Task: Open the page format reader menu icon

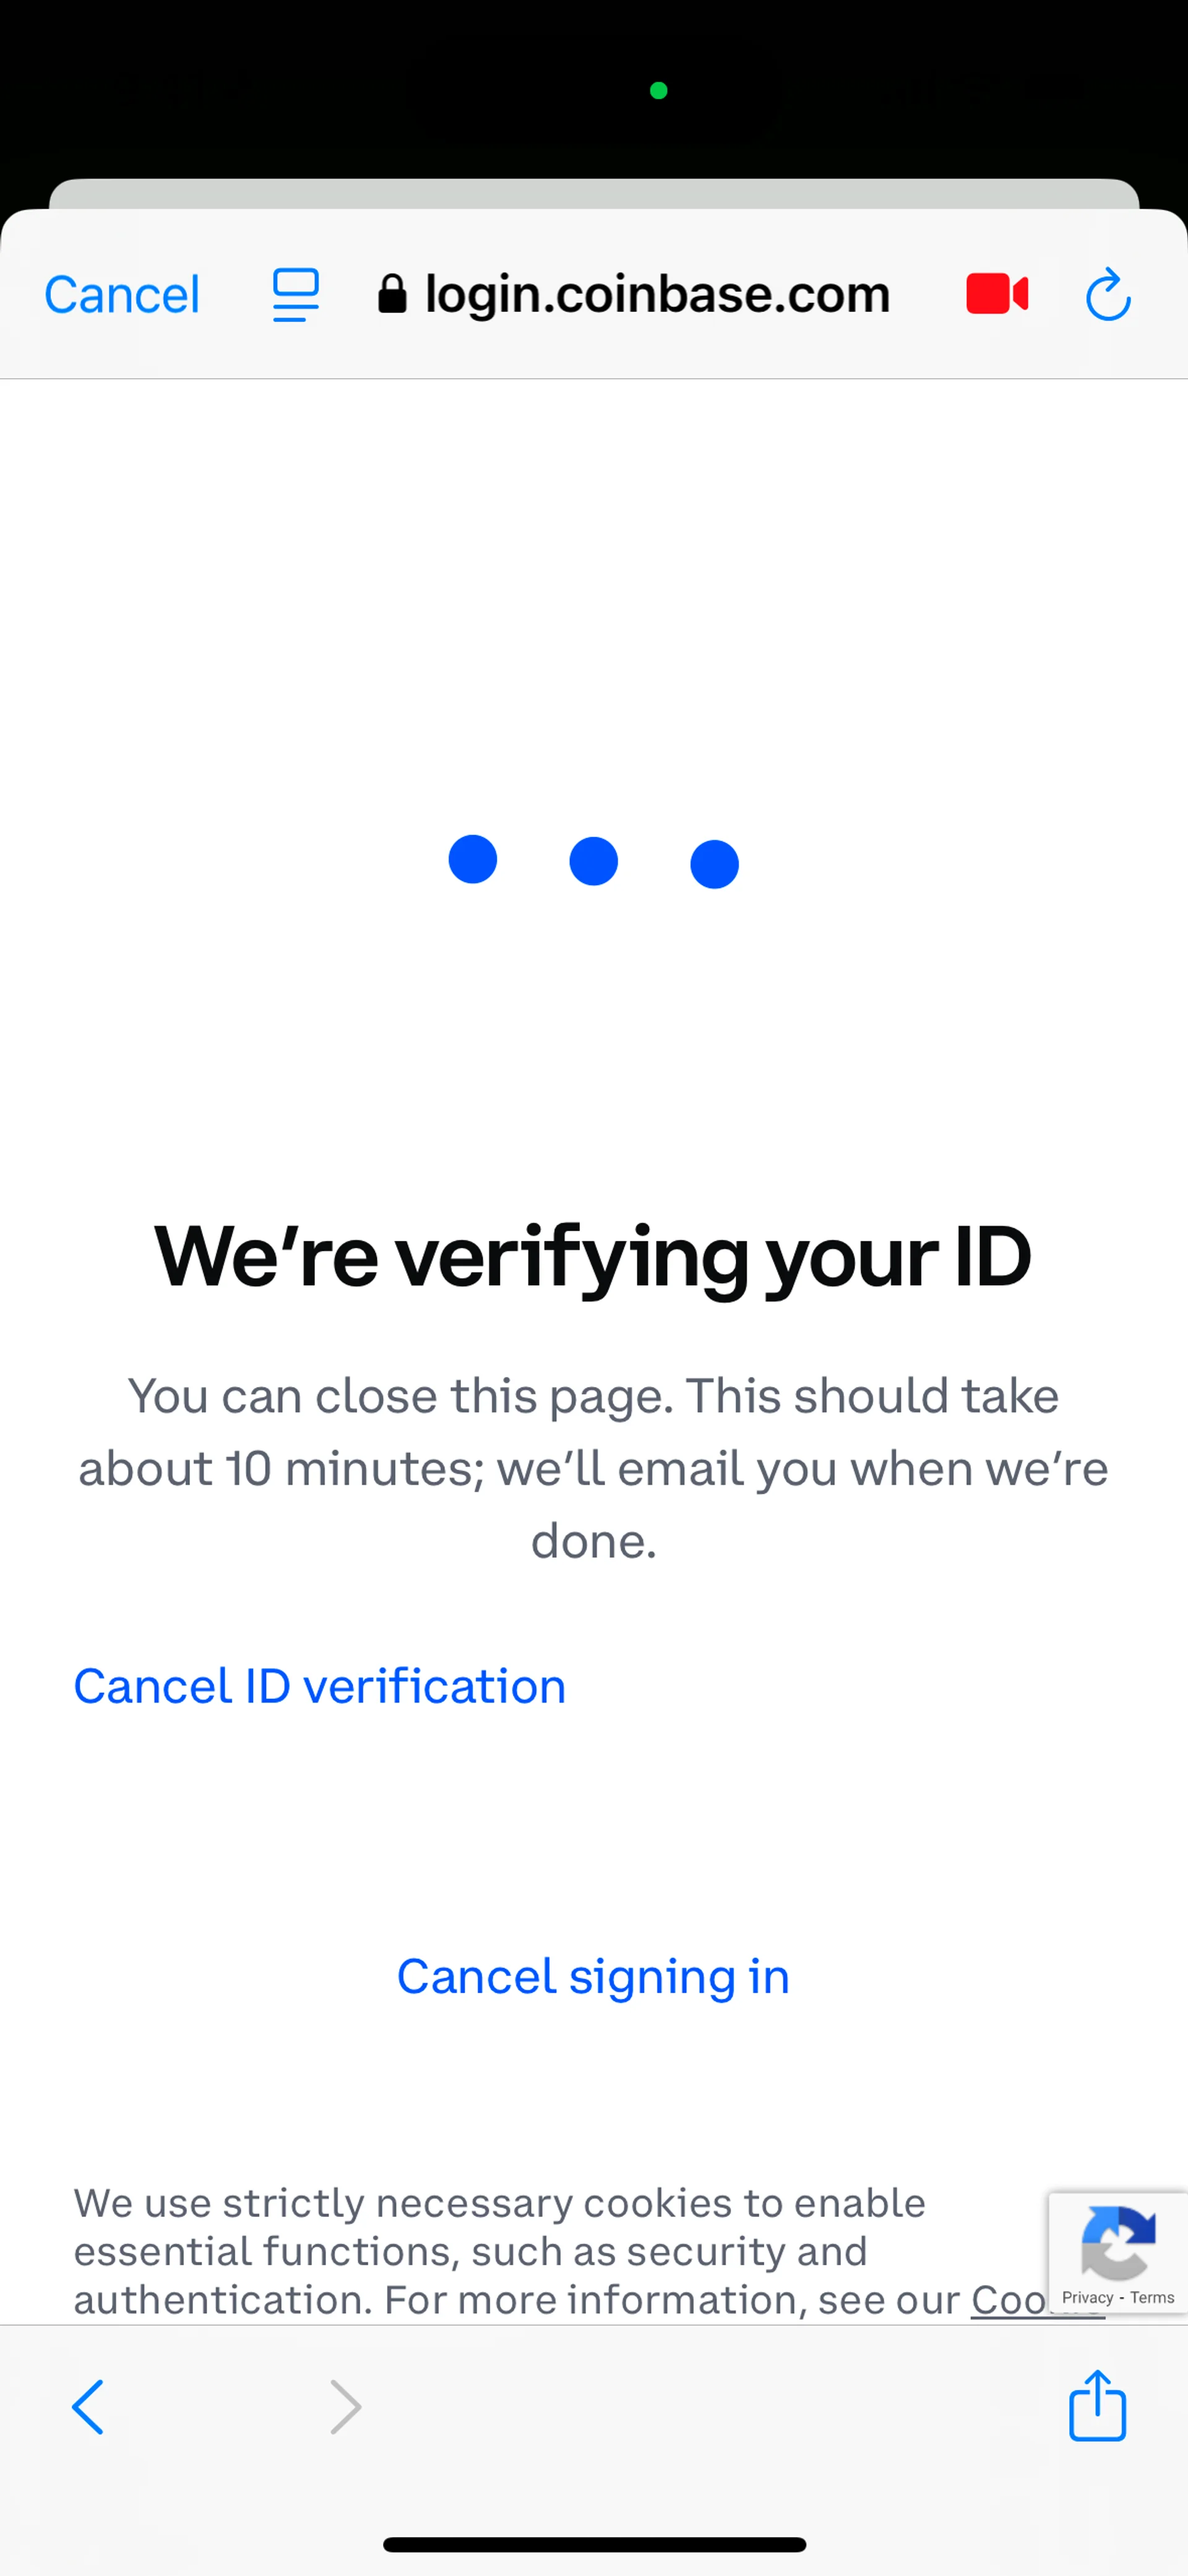Action: click(x=296, y=295)
